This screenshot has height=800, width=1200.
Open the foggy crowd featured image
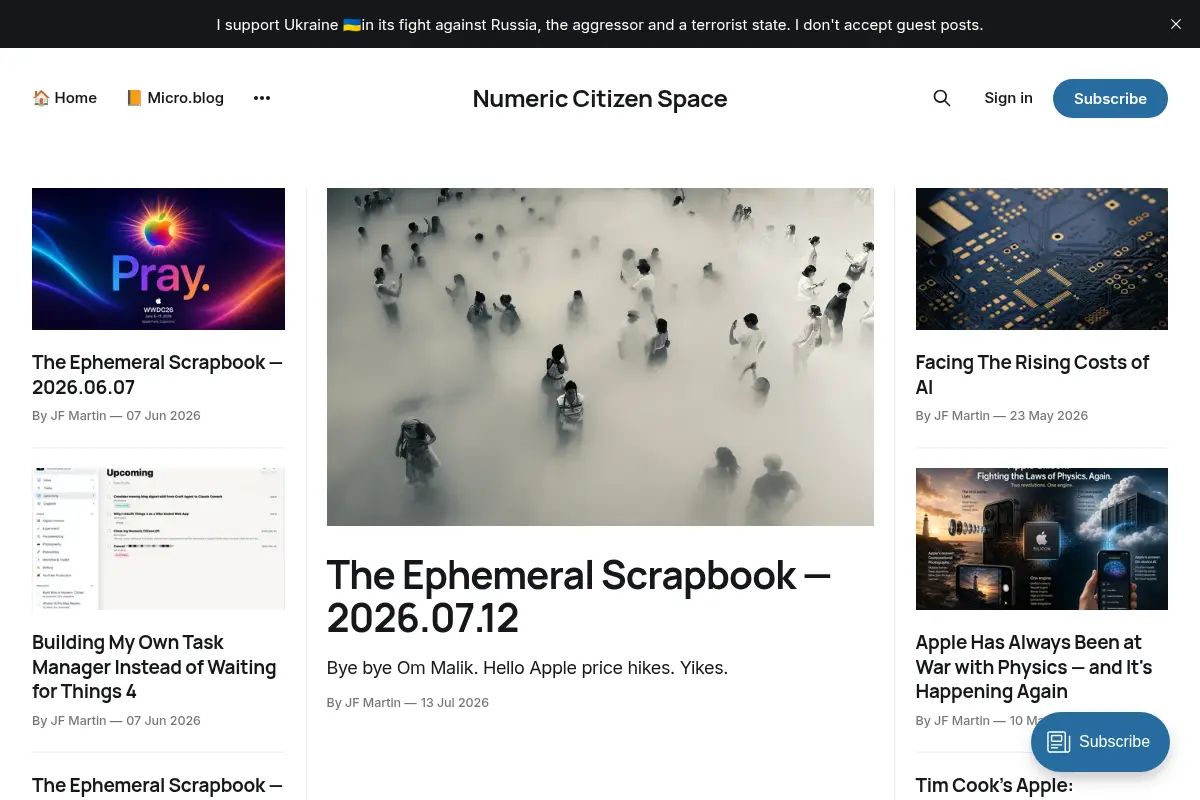click(600, 357)
